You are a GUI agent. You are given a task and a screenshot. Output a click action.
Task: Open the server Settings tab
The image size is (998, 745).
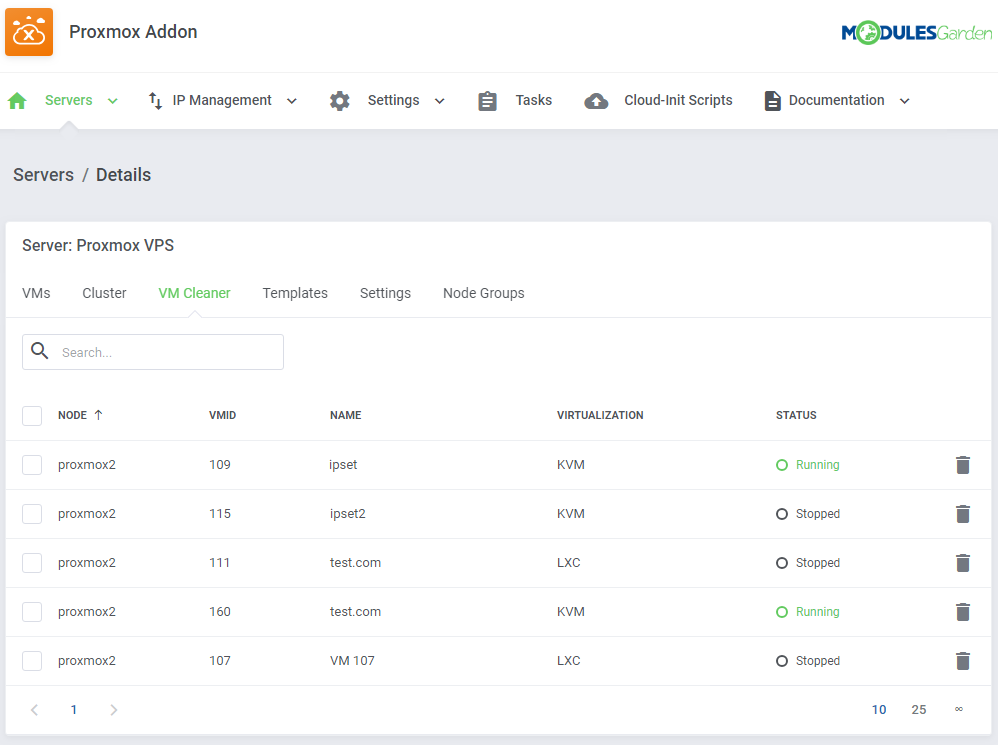[x=385, y=293]
